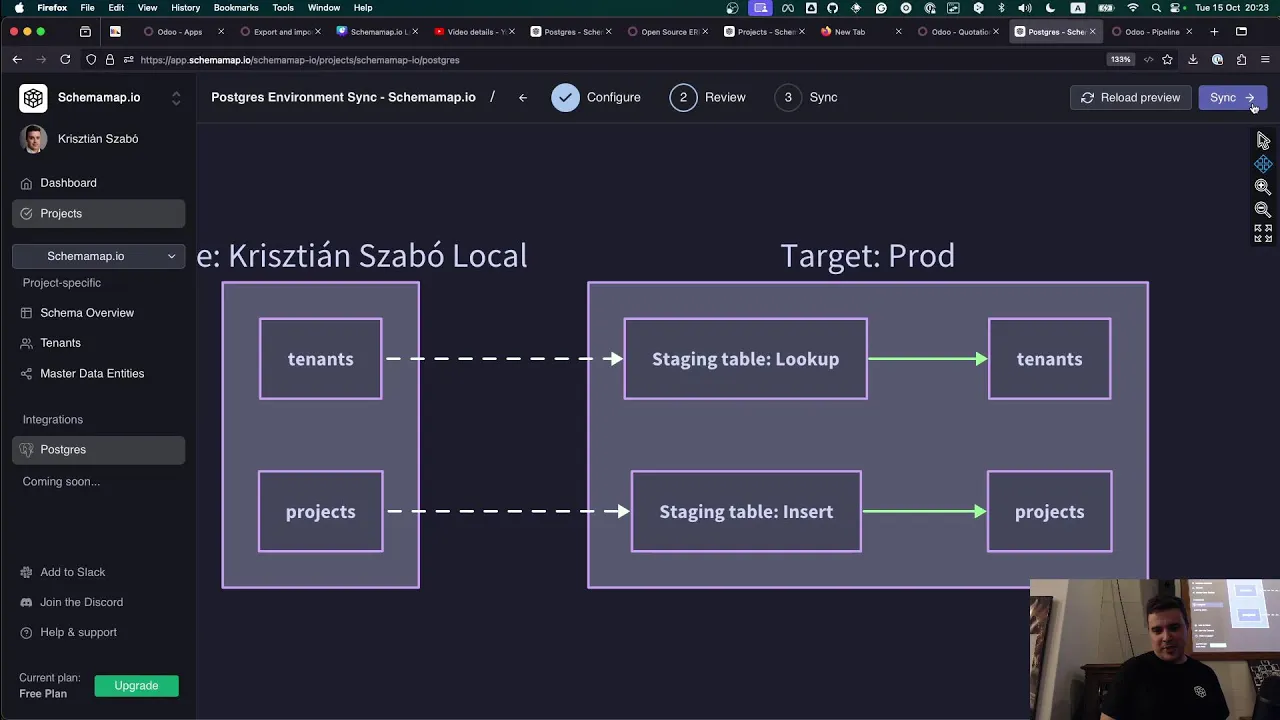Expand the Schemamap.io project dropdown
Viewport: 1280px width, 720px height.
pyautogui.click(x=99, y=256)
